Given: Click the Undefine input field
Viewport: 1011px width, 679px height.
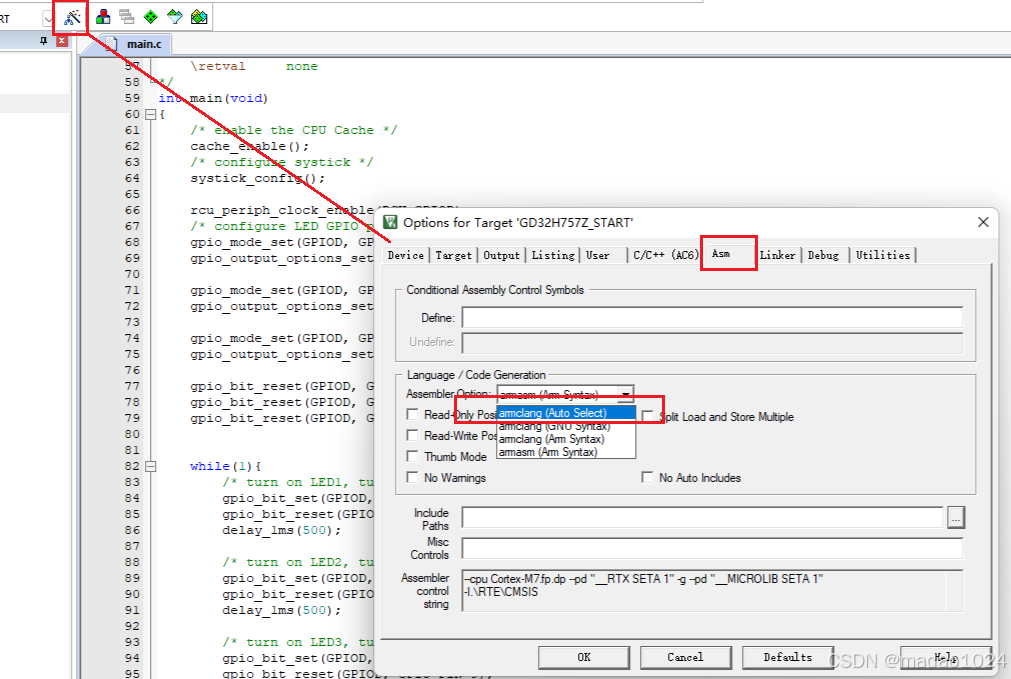Looking at the screenshot, I should coord(712,342).
